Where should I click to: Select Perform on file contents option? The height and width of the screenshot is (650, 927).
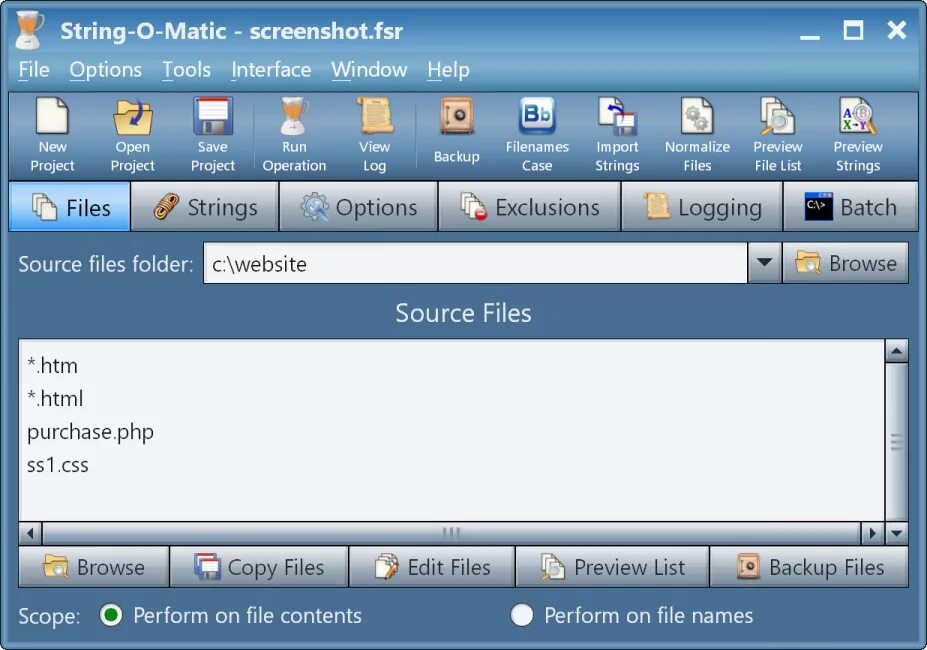[x=231, y=615]
